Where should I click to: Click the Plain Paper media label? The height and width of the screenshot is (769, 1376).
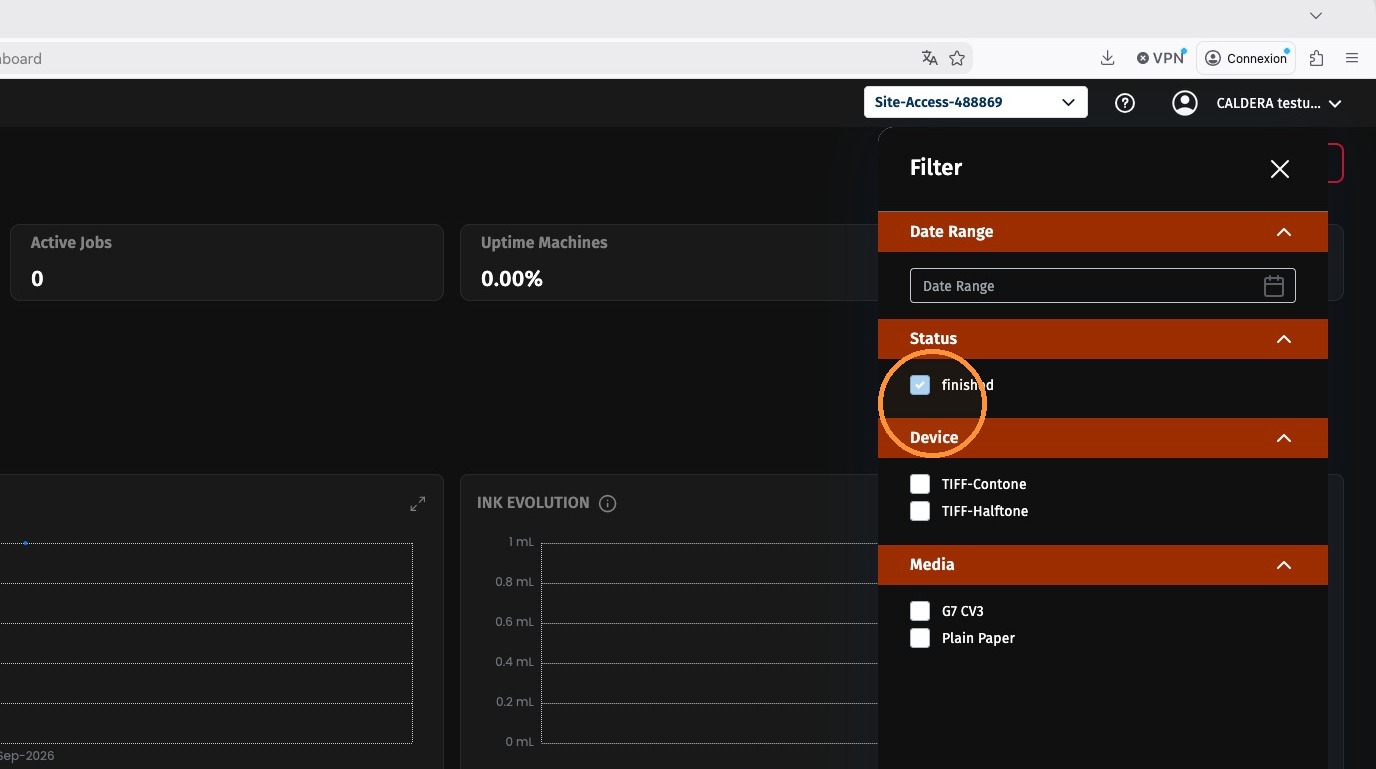978,638
